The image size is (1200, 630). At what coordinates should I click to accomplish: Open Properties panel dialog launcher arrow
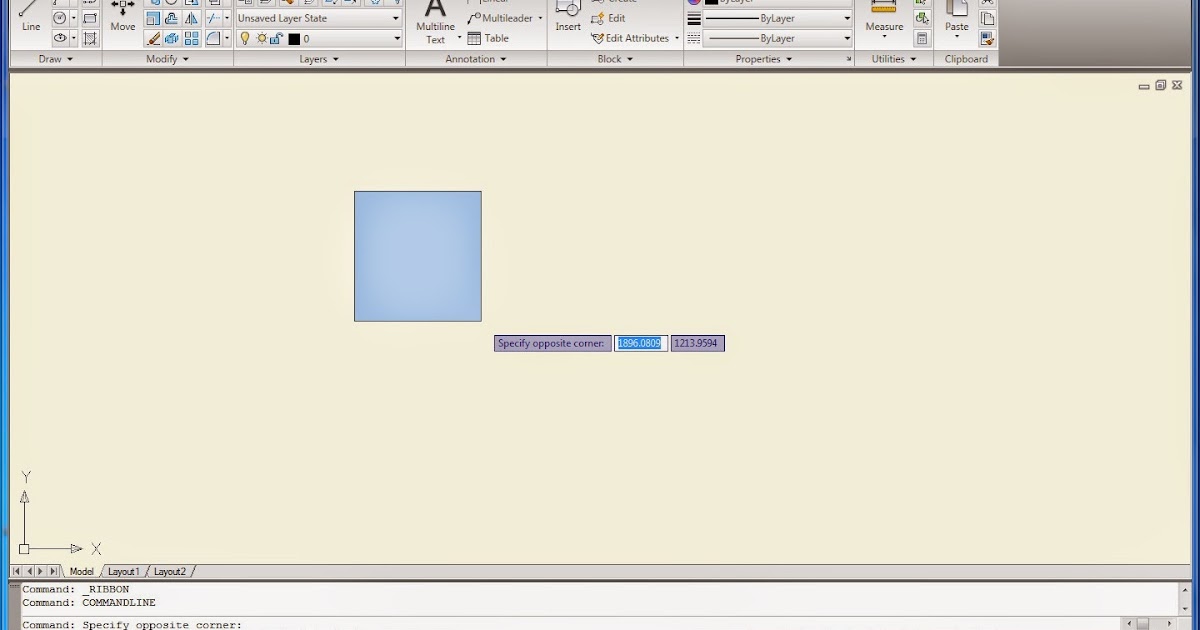coord(848,59)
